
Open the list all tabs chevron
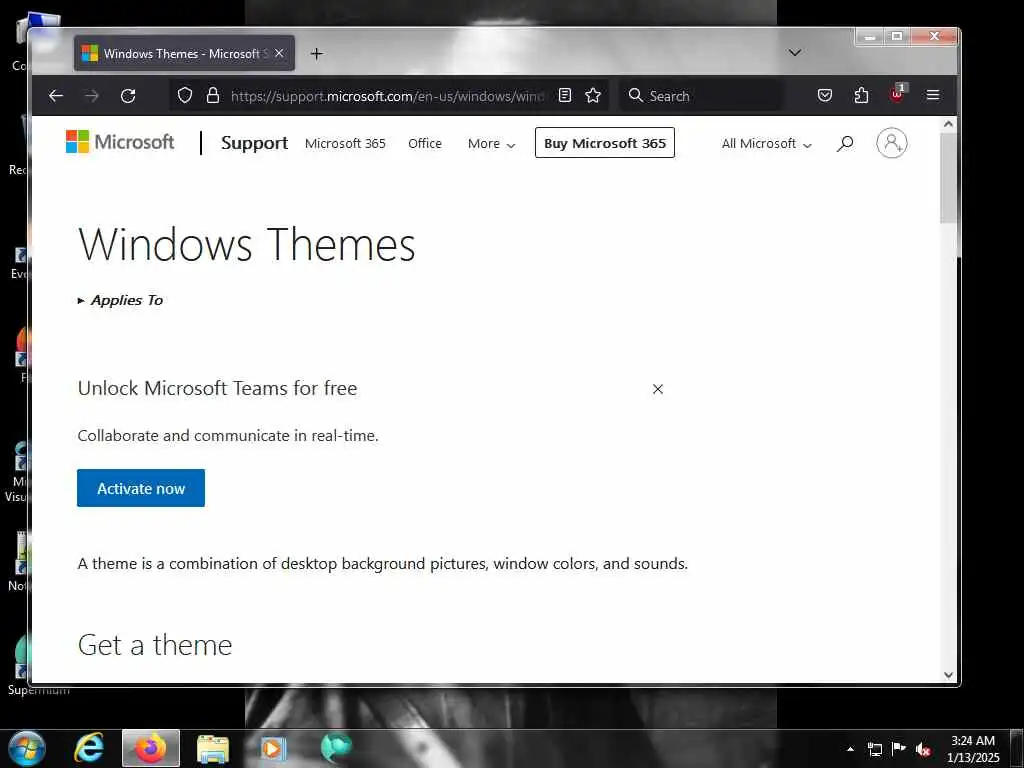coord(795,53)
